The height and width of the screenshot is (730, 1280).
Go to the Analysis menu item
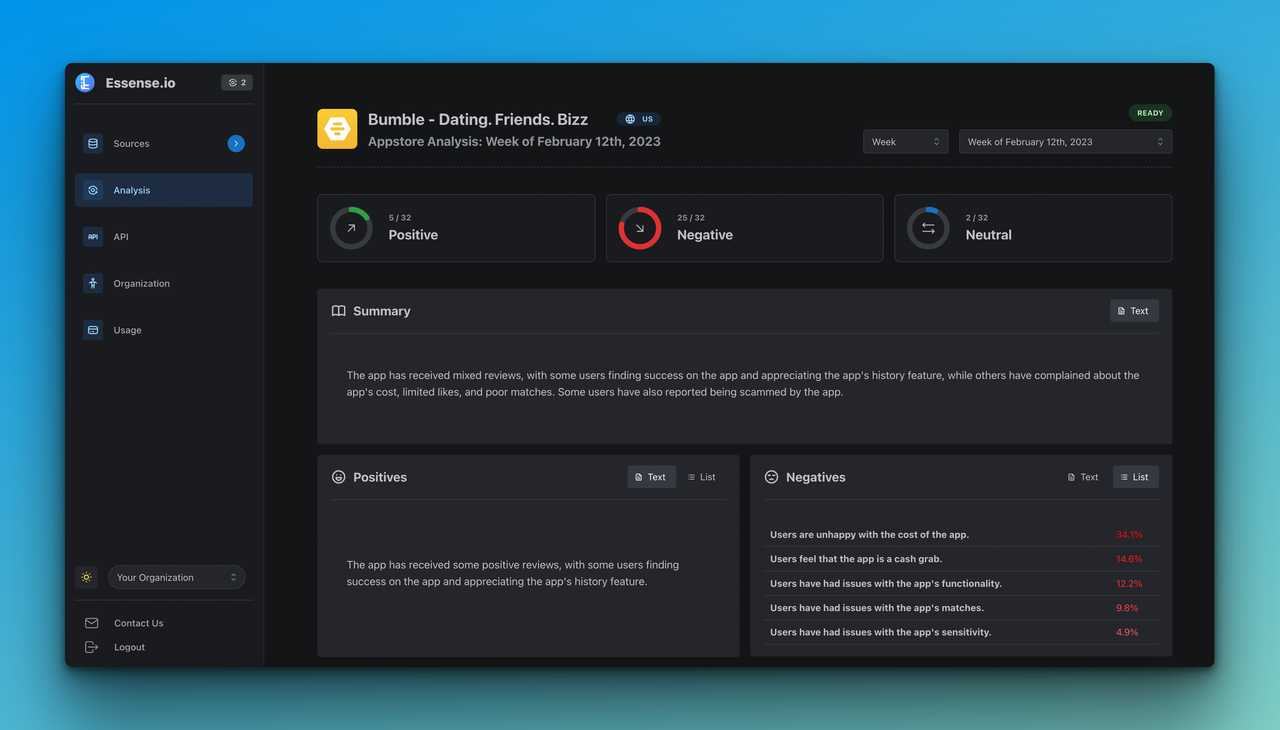[164, 190]
